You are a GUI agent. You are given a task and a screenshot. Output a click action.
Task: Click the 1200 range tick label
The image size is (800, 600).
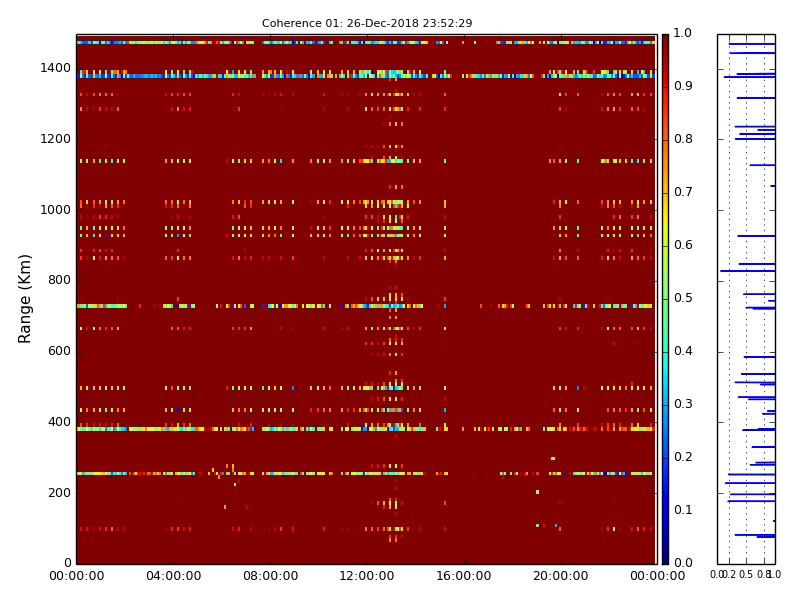(56, 139)
